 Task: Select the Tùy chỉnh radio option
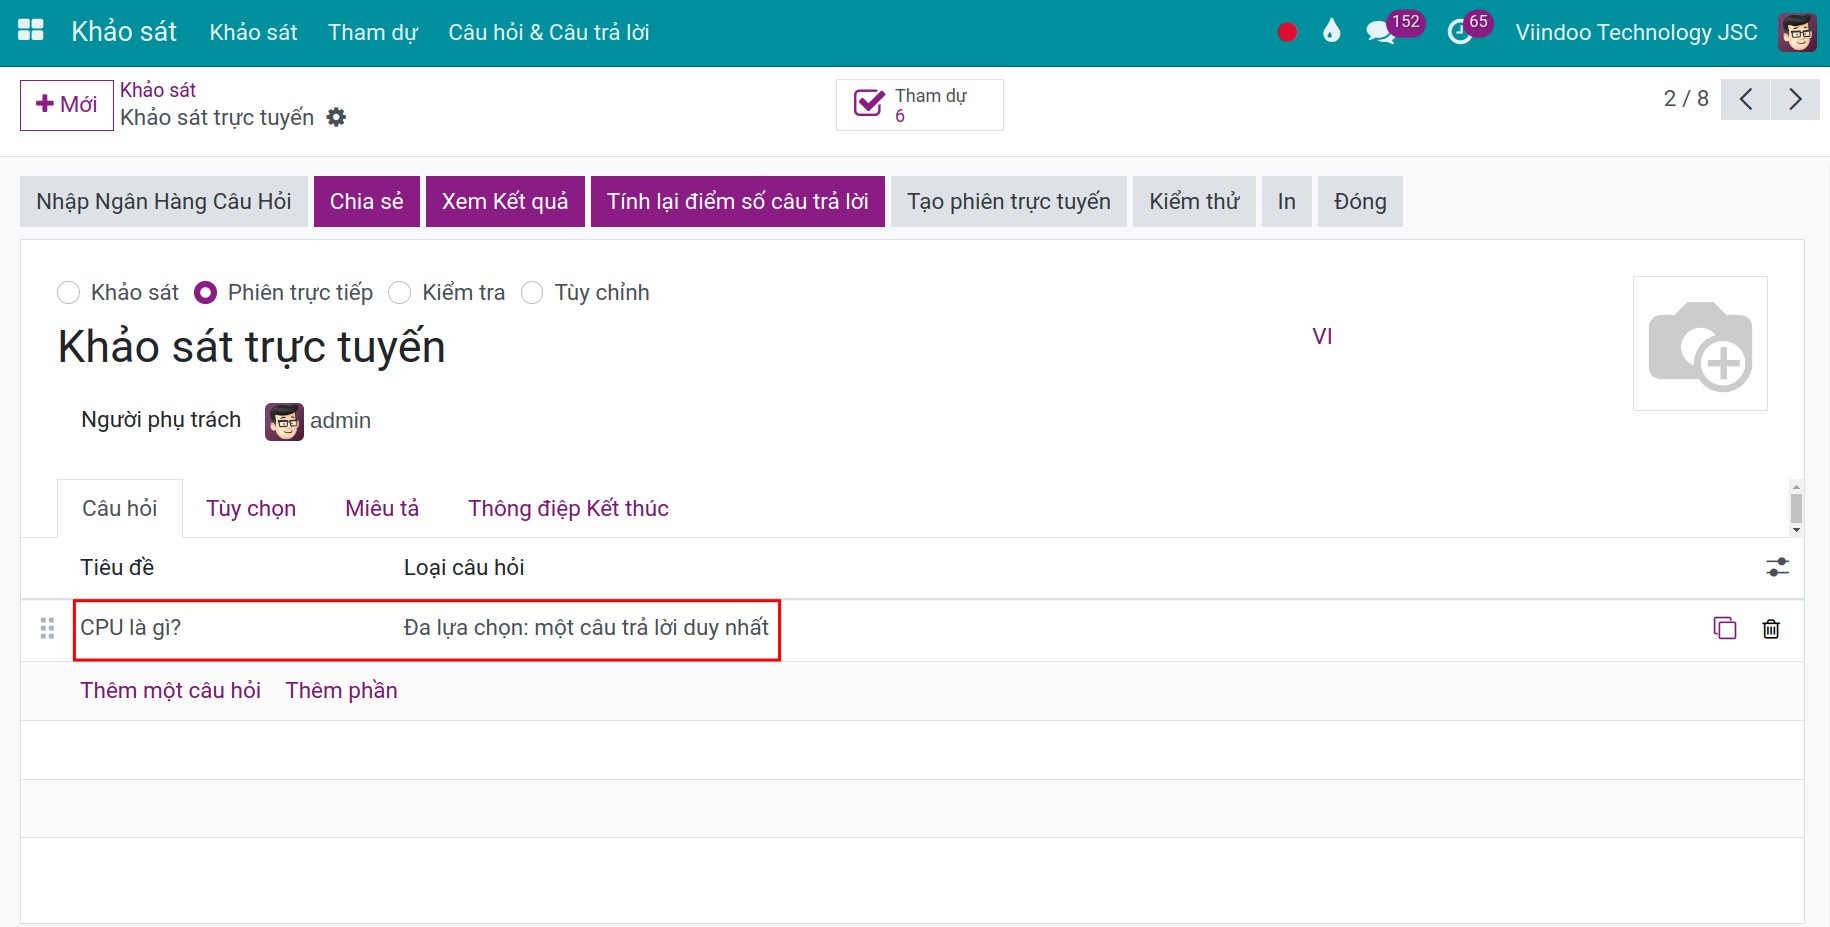tap(532, 292)
